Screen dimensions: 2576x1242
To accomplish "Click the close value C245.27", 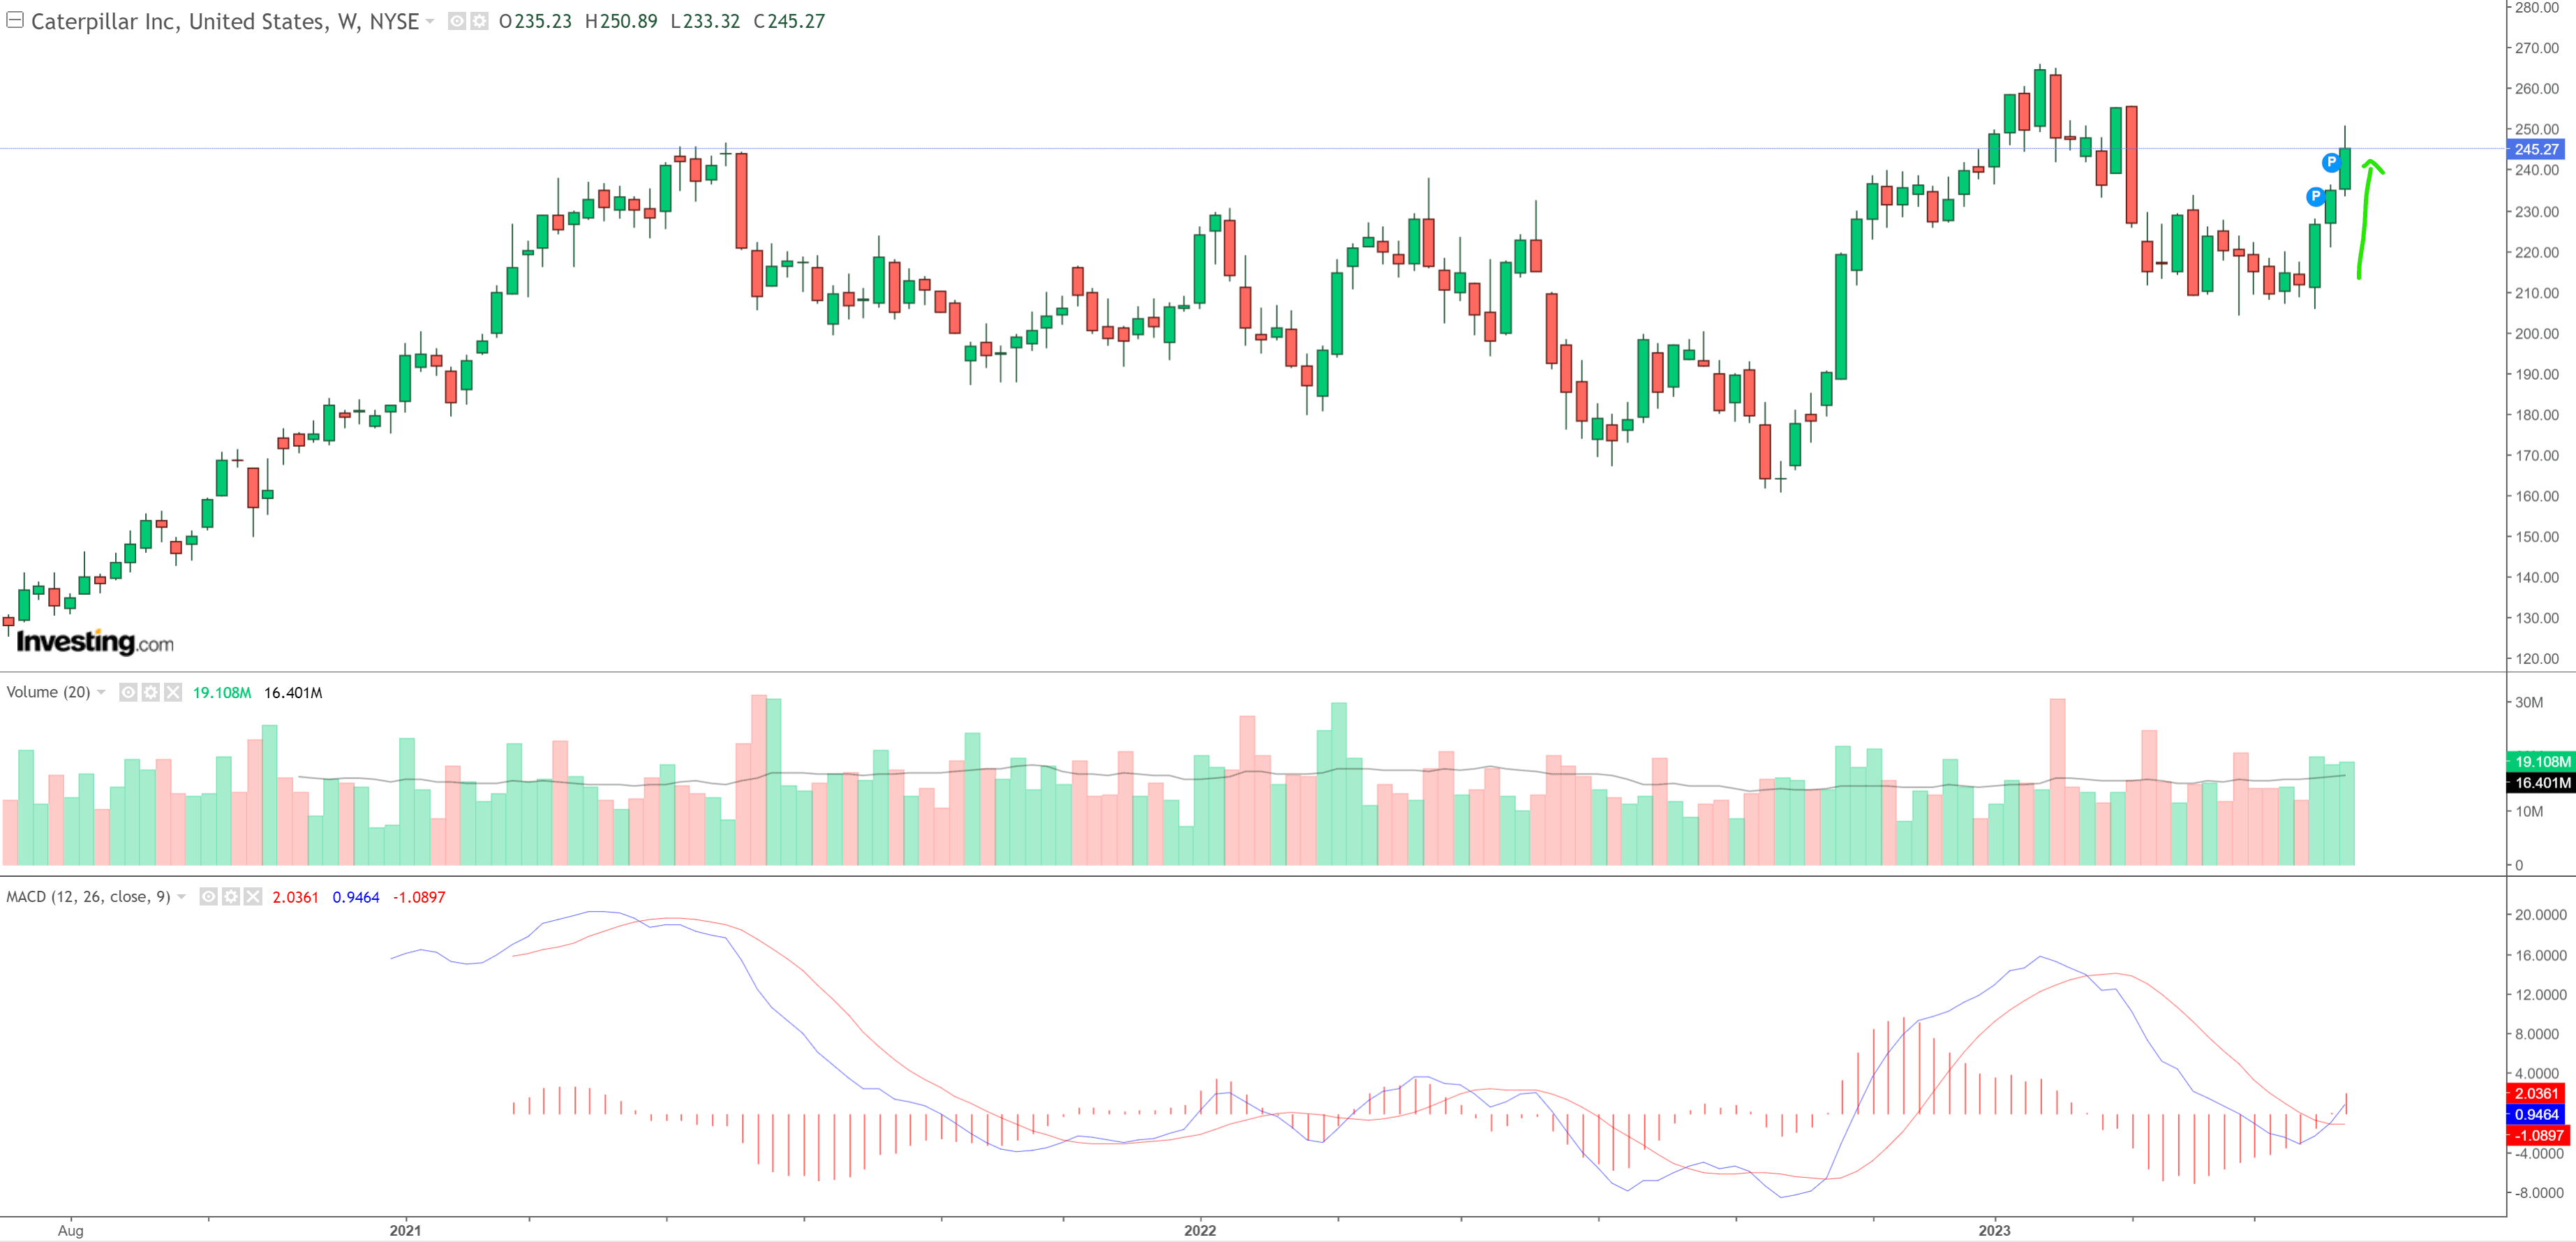I will 789,21.
